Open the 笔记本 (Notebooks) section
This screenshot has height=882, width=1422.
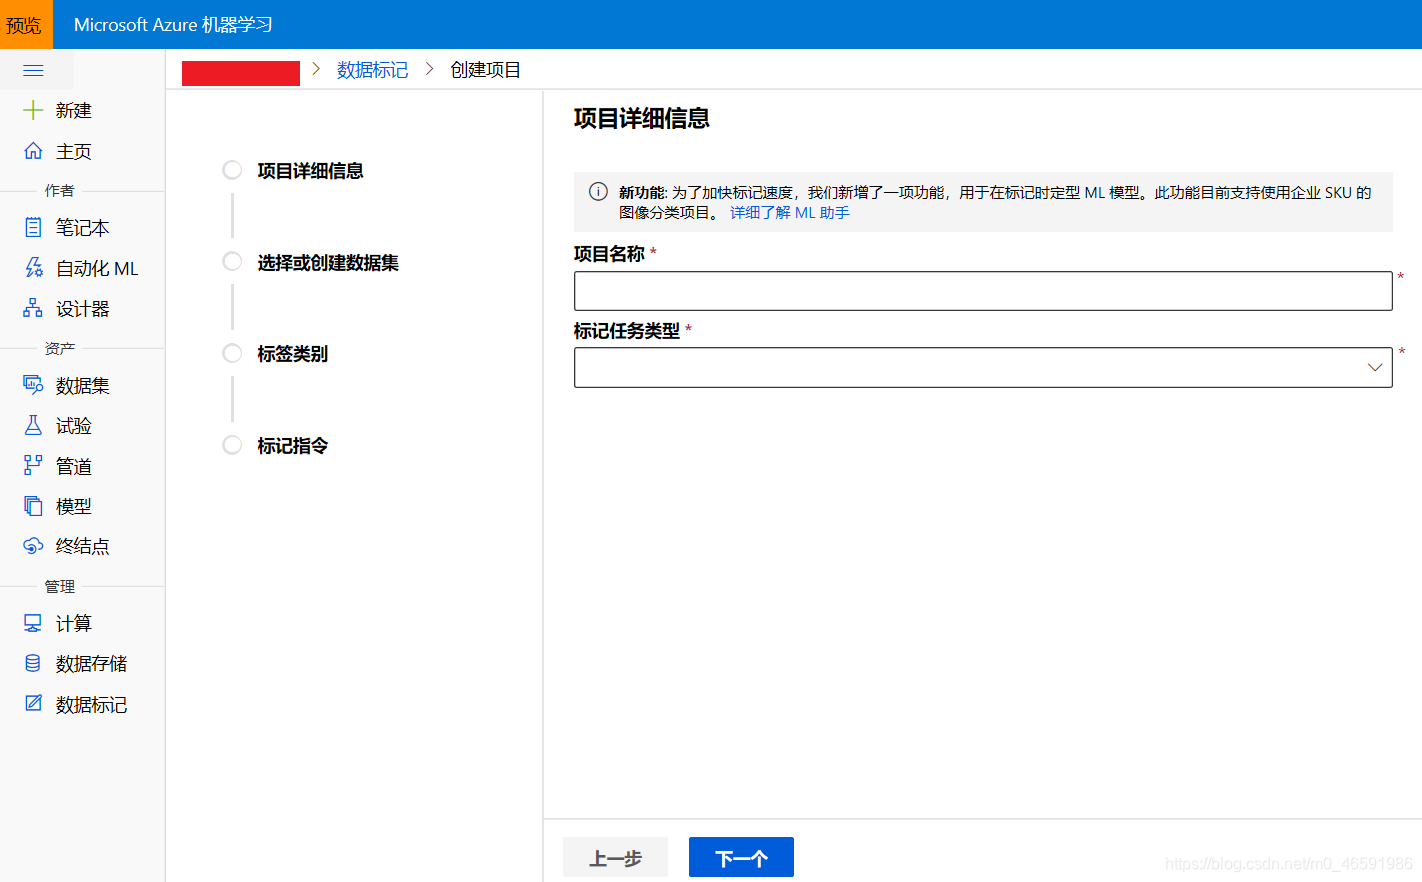coord(72,227)
